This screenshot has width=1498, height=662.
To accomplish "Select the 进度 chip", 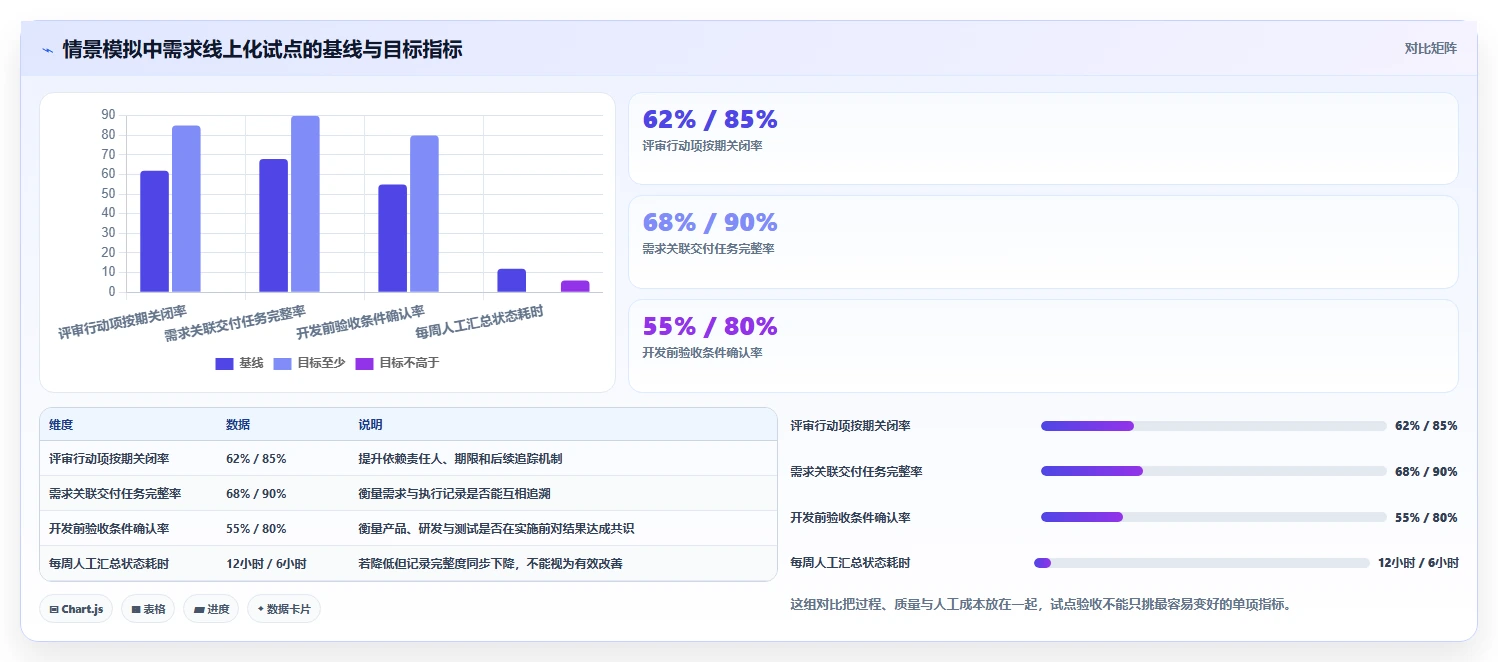I will [211, 609].
